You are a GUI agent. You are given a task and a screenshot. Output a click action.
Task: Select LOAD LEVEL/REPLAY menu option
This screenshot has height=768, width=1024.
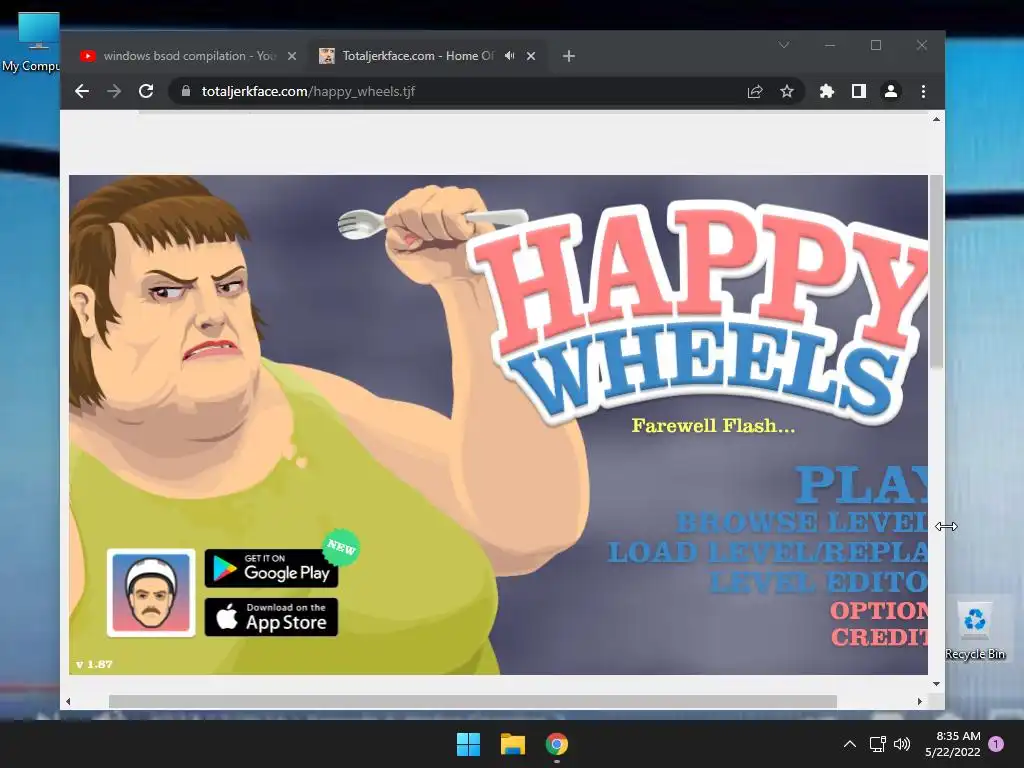[767, 552]
